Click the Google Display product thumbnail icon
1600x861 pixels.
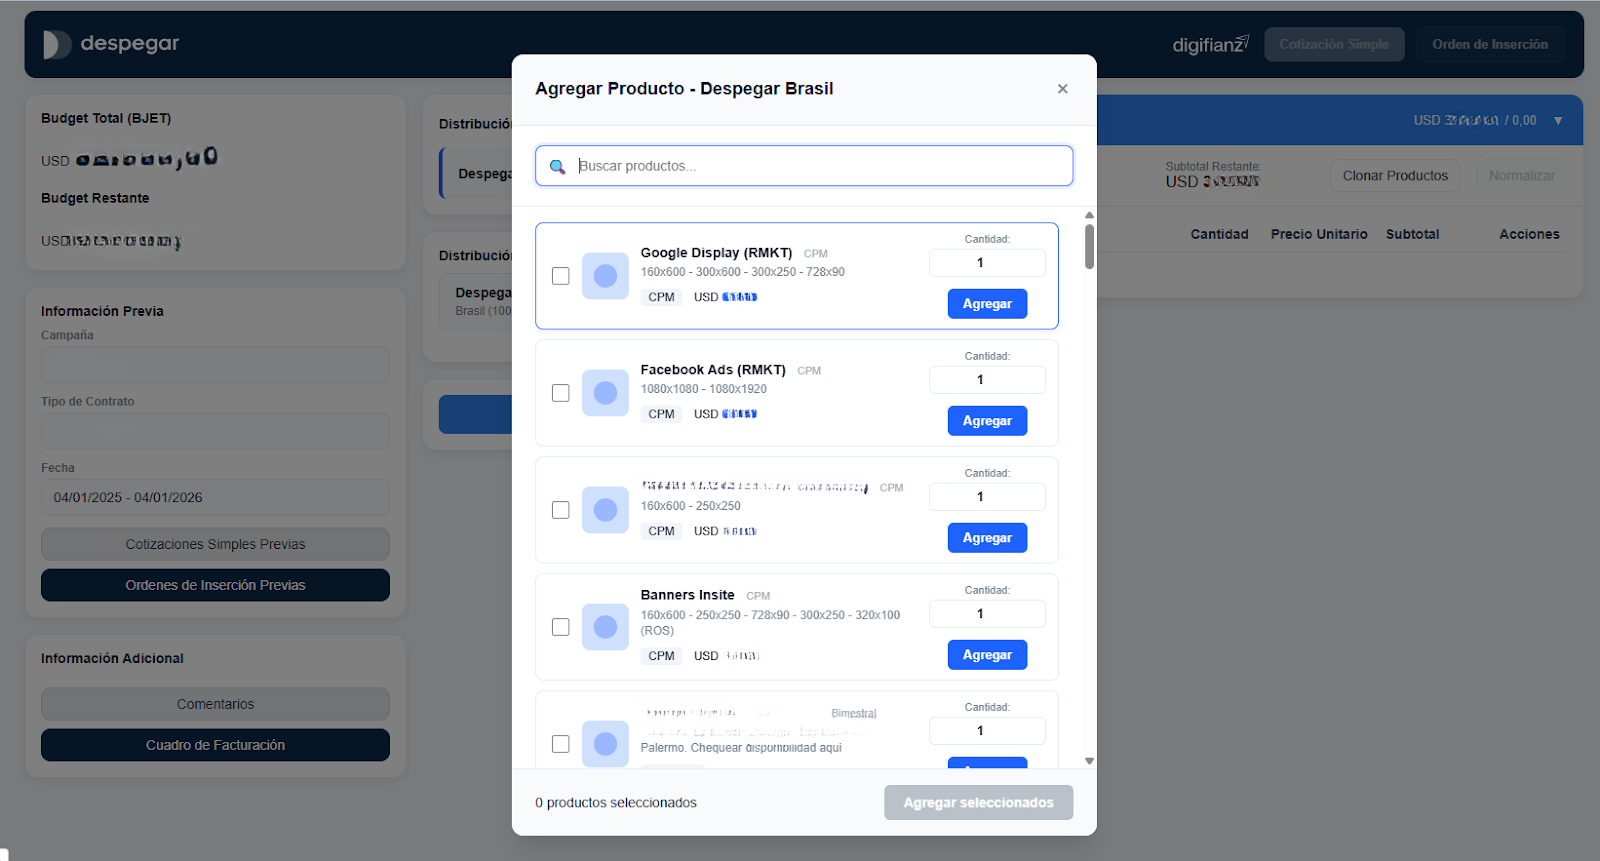pos(605,276)
